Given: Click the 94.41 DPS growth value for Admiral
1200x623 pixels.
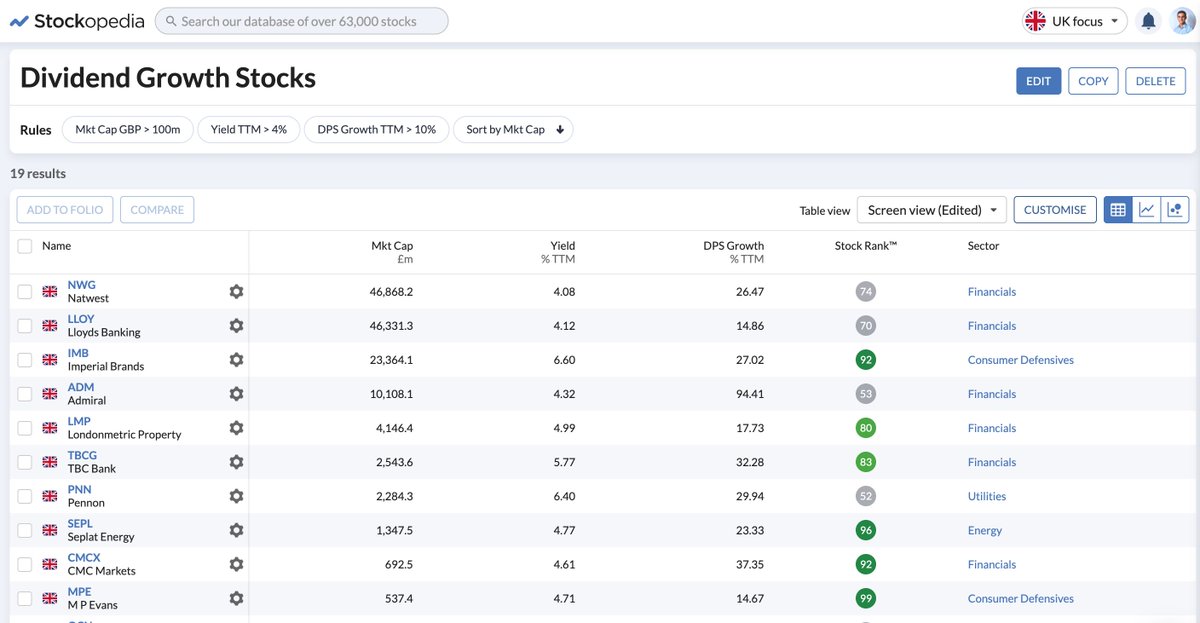Looking at the screenshot, I should pyautogui.click(x=749, y=394).
